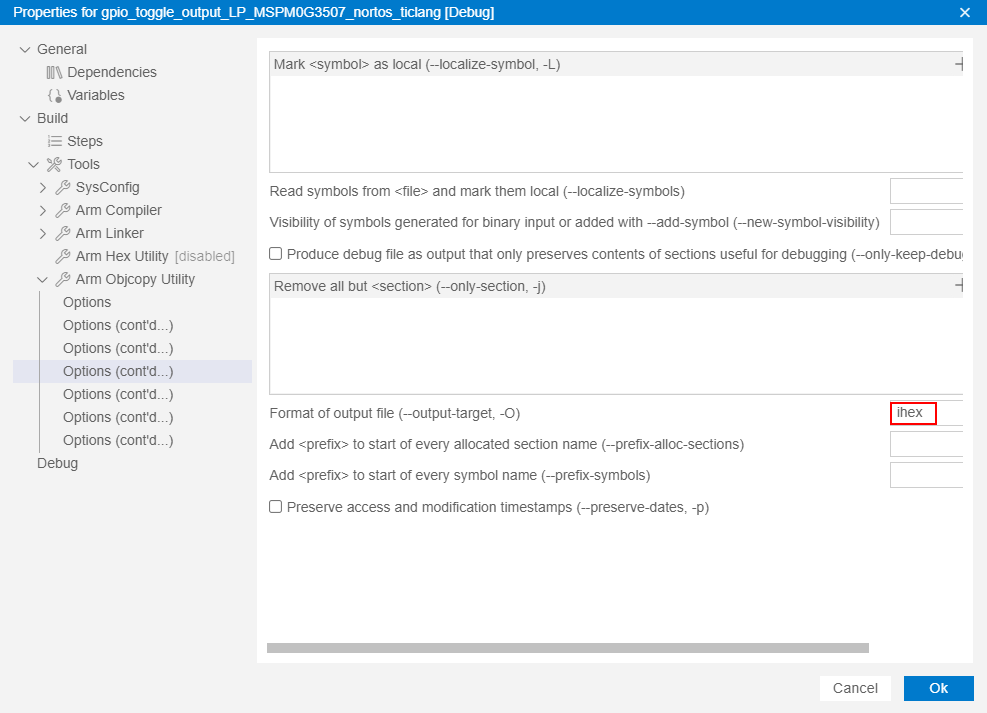The image size is (987, 713).
Task: Enable the Preserve access and modification timestamps checkbox
Action: point(276,507)
